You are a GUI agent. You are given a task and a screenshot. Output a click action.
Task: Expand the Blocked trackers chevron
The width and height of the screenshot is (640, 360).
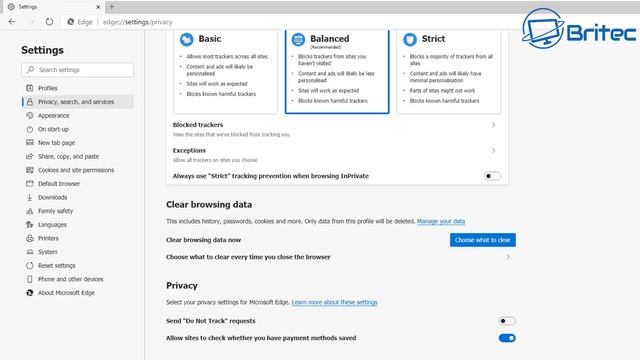[493, 125]
